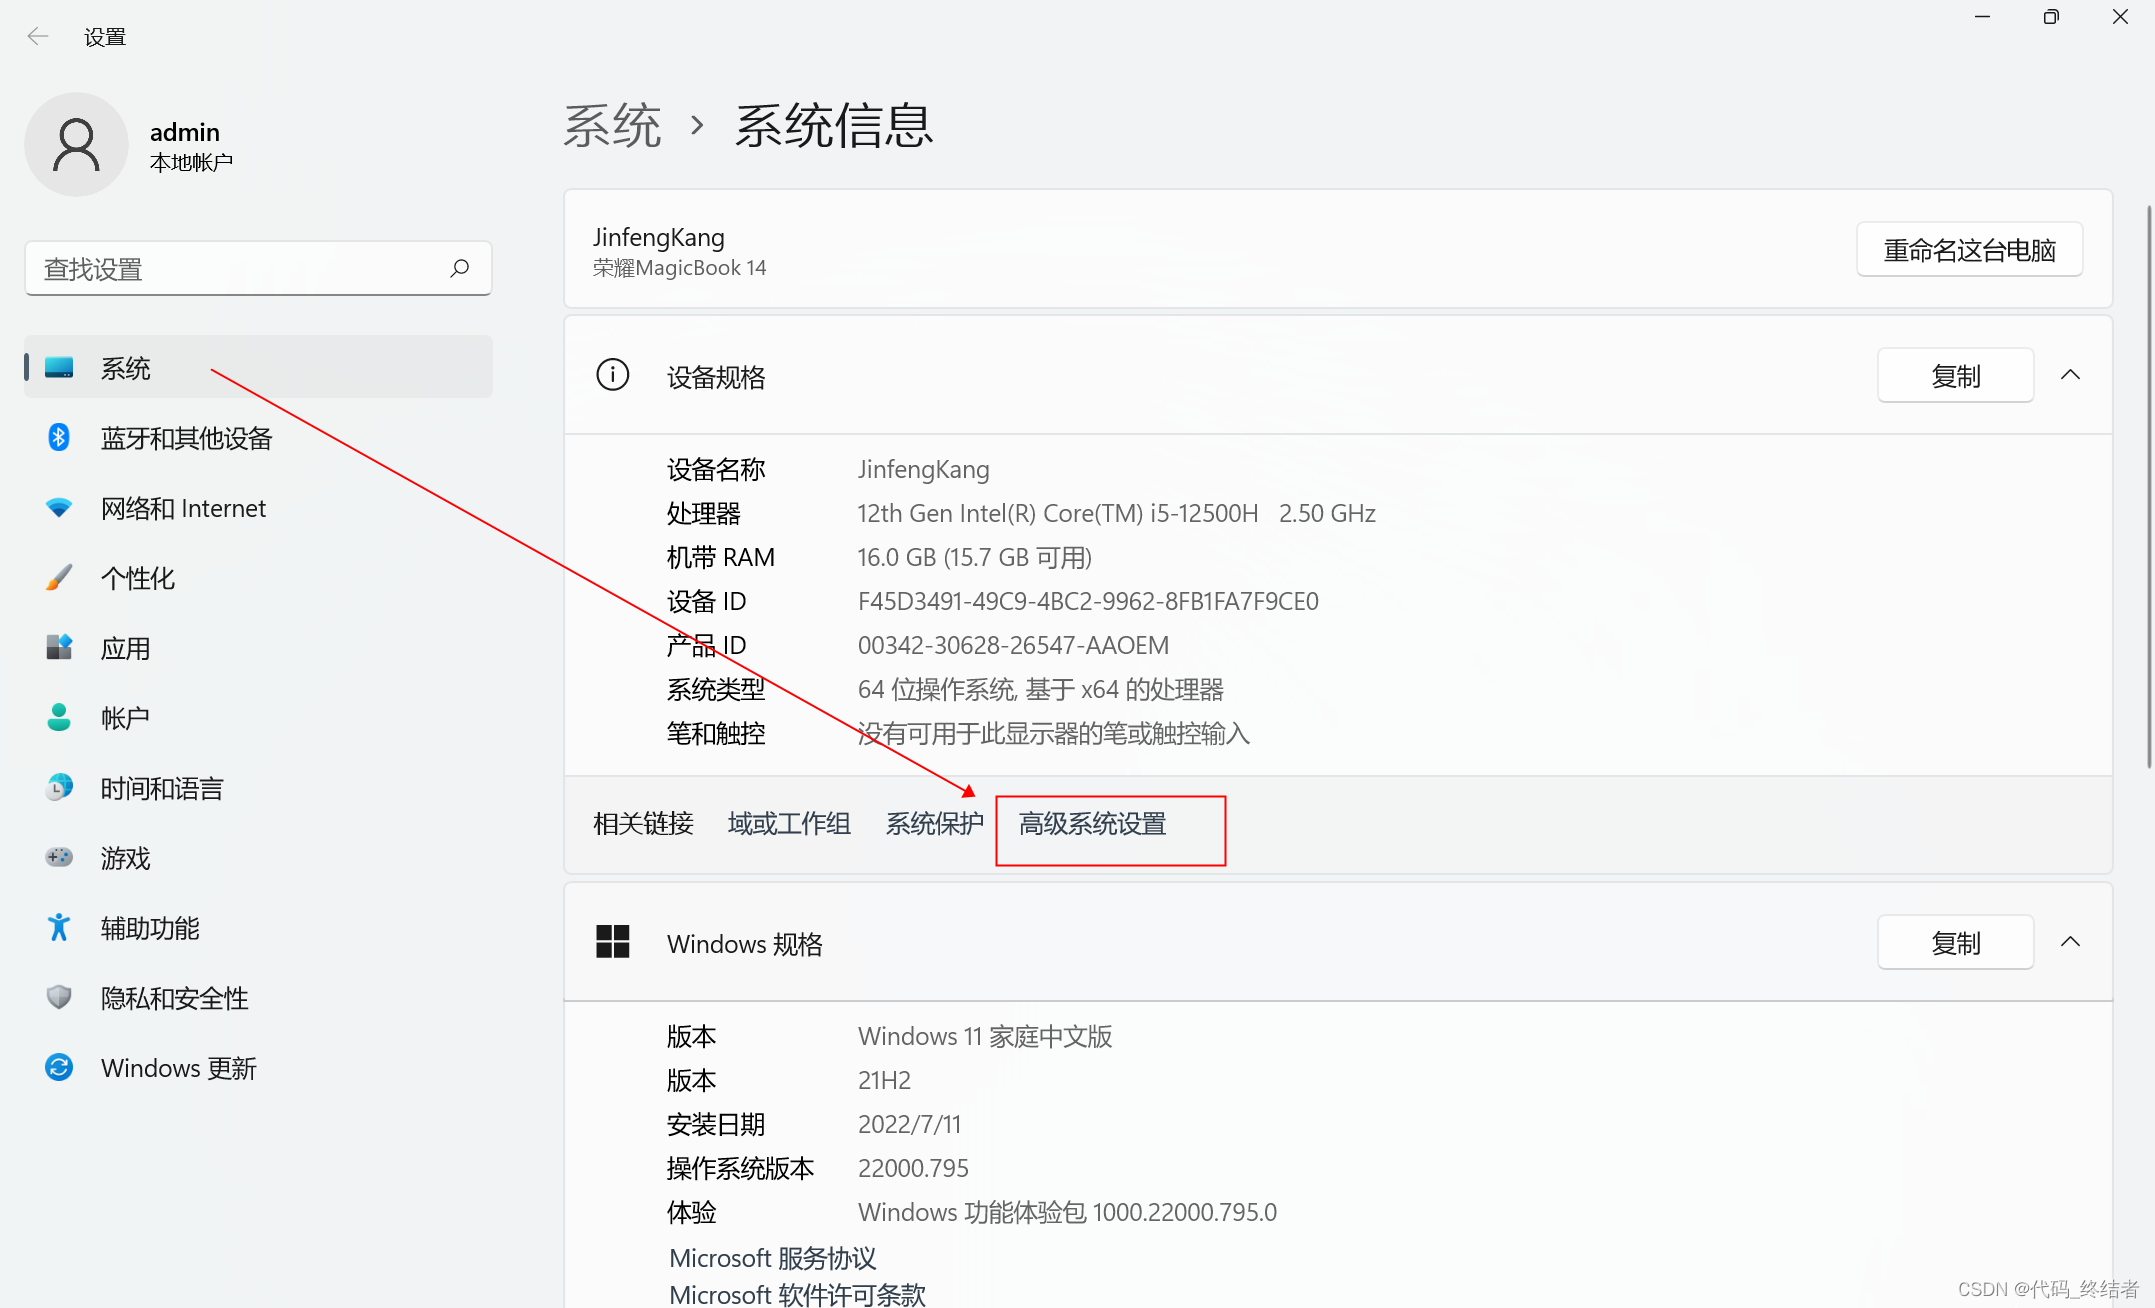
Task: Click Windows 11 家庭中文版 value
Action: point(985,1036)
